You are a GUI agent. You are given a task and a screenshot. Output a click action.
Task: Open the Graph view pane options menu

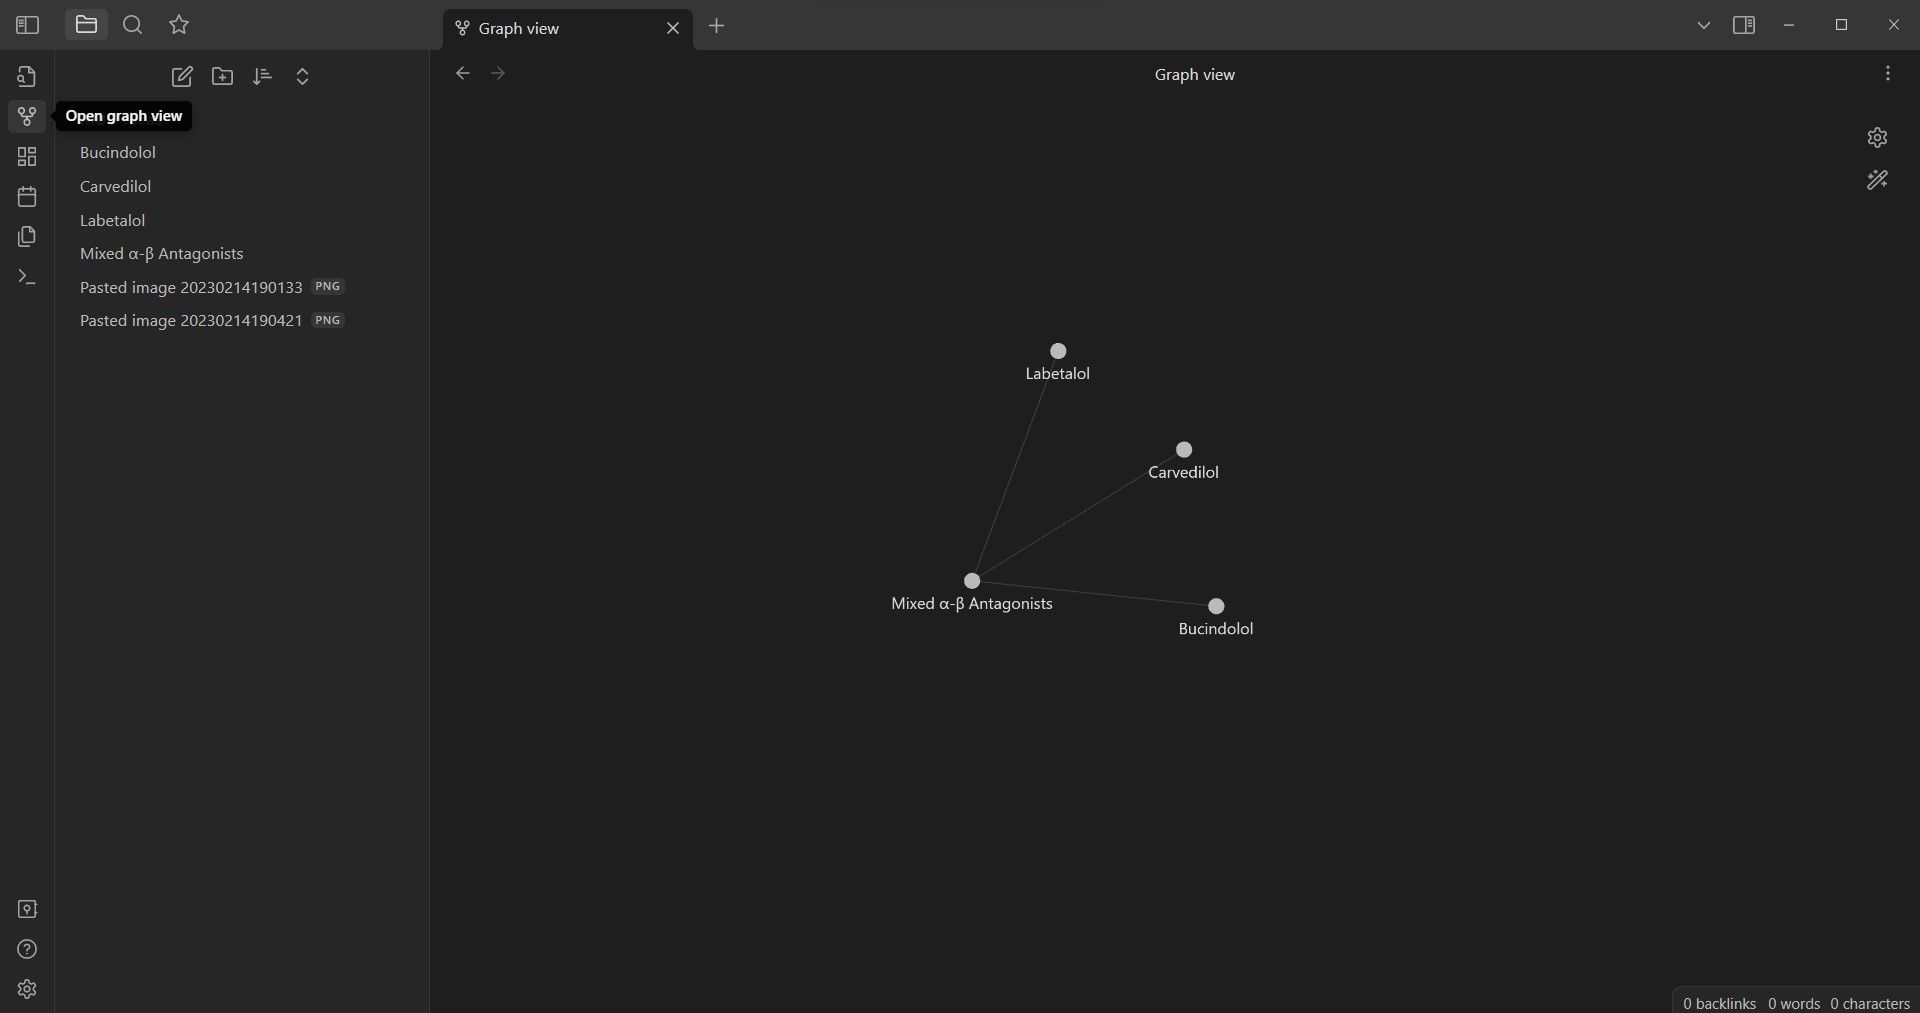click(1888, 73)
